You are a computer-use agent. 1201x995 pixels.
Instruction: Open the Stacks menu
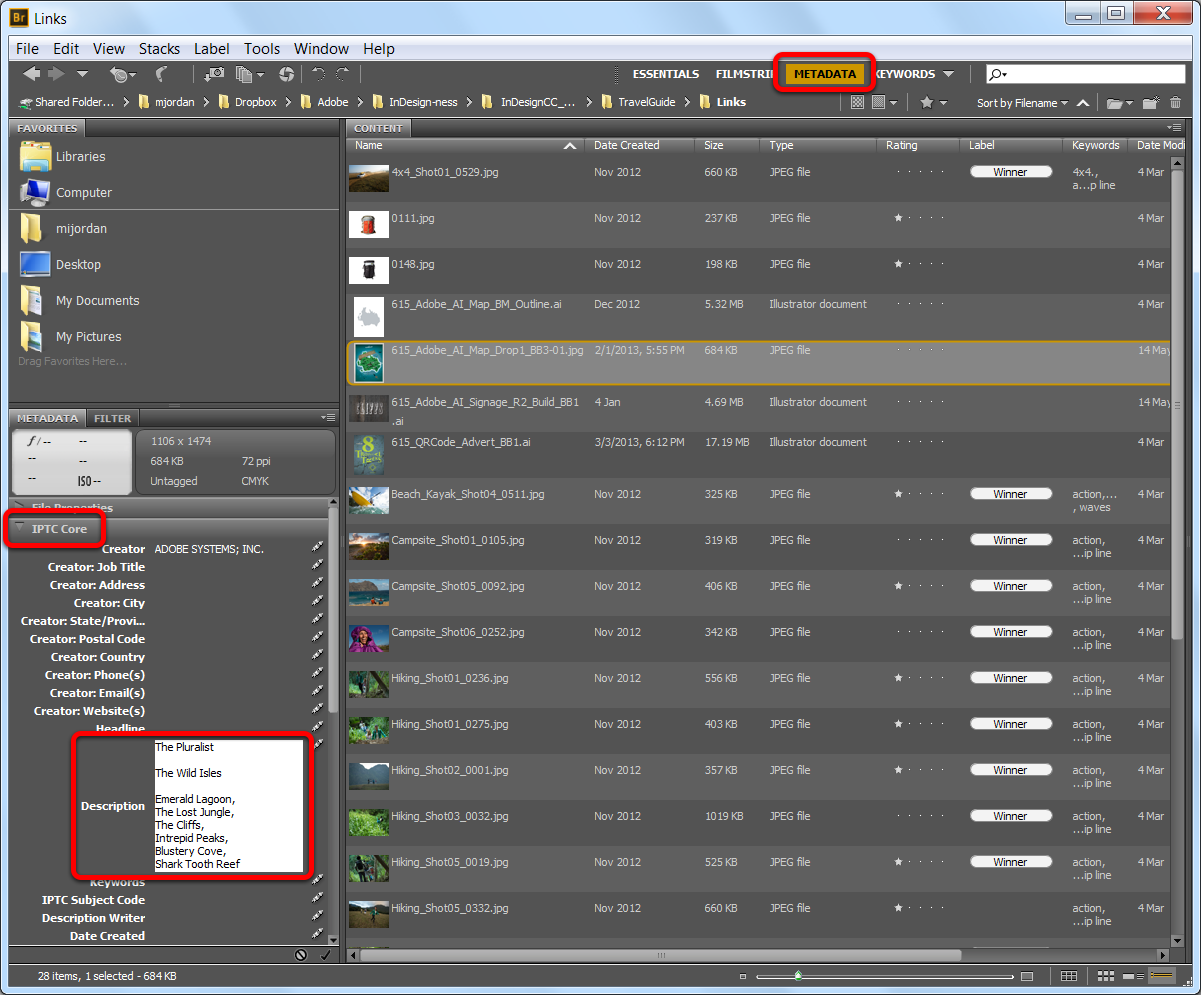click(159, 48)
